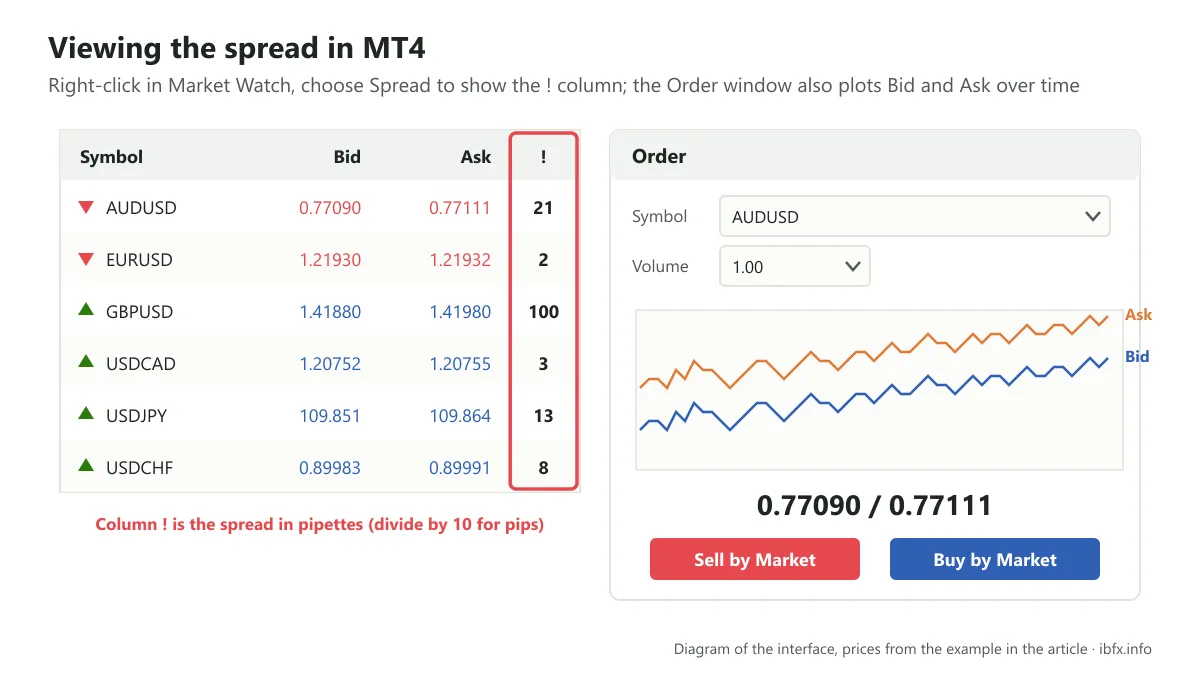Select the USDCAD symbol row
This screenshot has width=1200, height=675.
[320, 364]
